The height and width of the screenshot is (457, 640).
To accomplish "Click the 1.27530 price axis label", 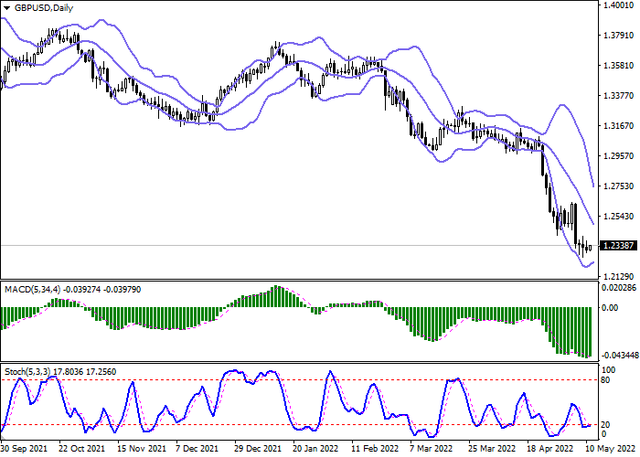I will point(618,186).
